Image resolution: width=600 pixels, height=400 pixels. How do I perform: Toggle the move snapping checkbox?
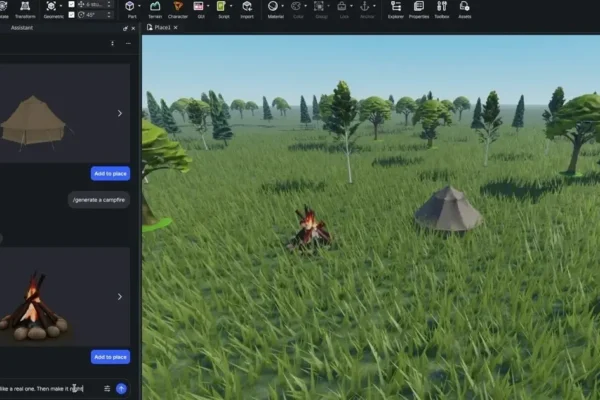pos(71,4)
